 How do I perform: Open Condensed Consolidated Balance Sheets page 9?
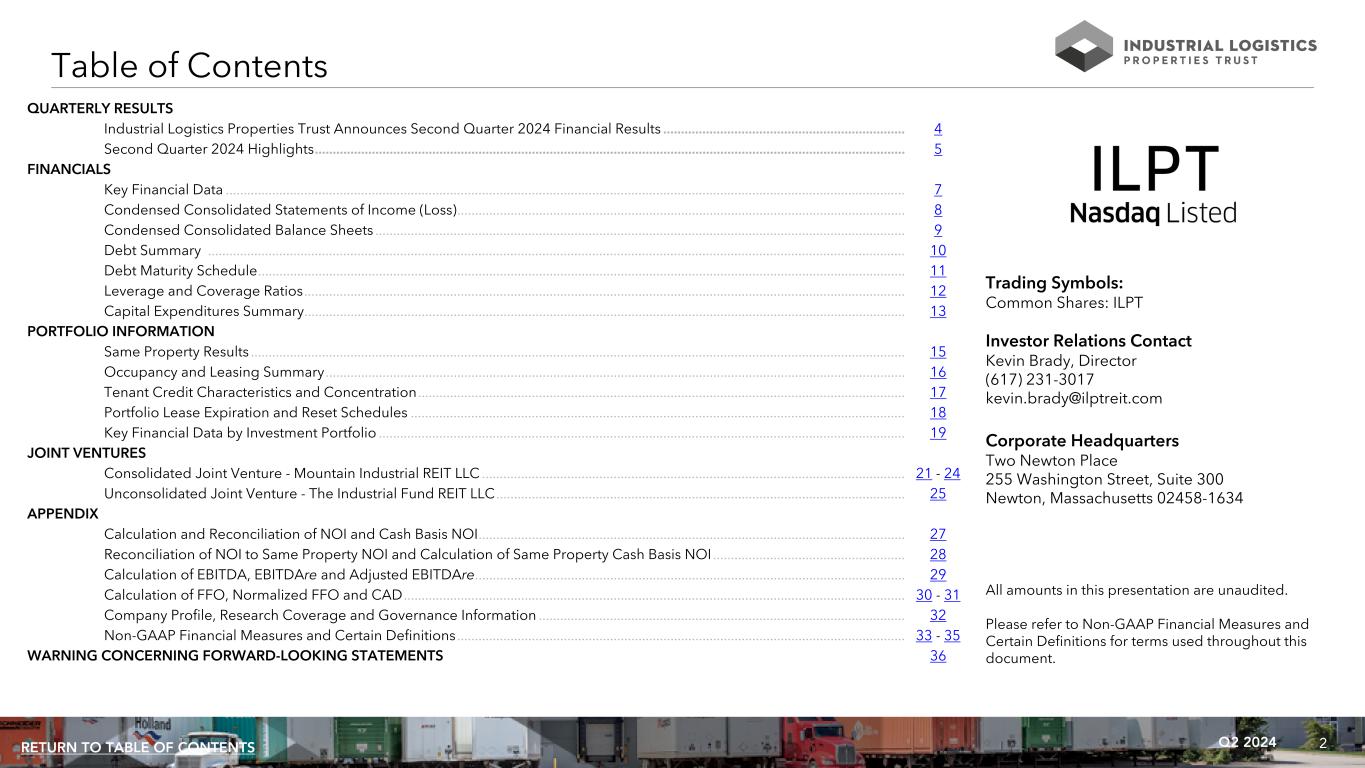pyautogui.click(x=937, y=230)
